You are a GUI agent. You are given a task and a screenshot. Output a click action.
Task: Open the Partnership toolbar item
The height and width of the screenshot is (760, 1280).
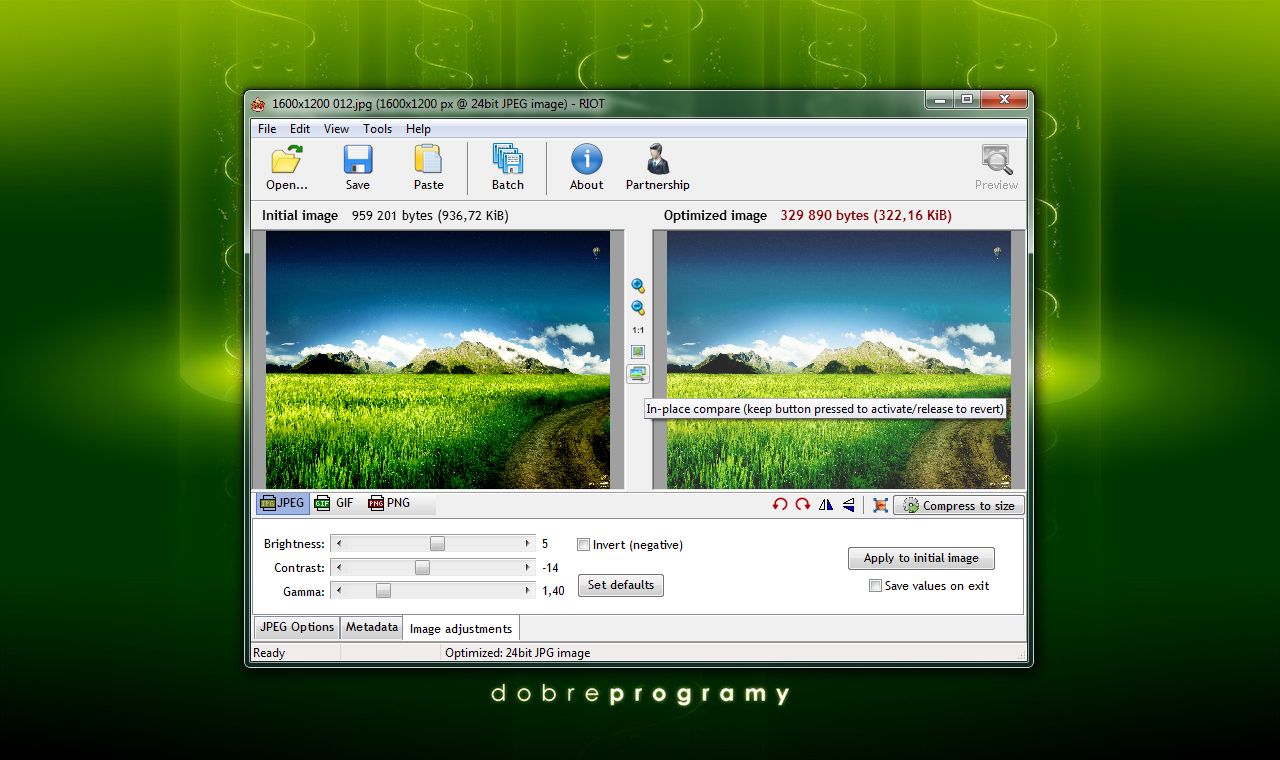tap(658, 167)
